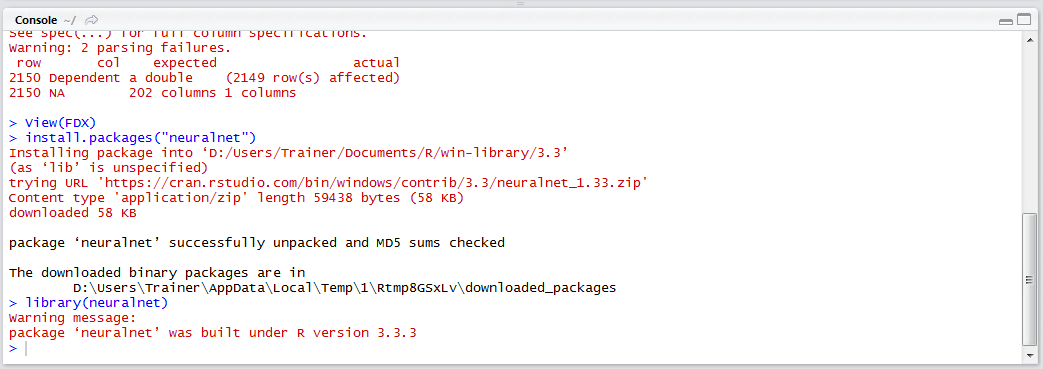Viewport: 1043px width, 369px height.
Task: Click the "Warning: 2 parsing failures." line
Action: [x=120, y=48]
